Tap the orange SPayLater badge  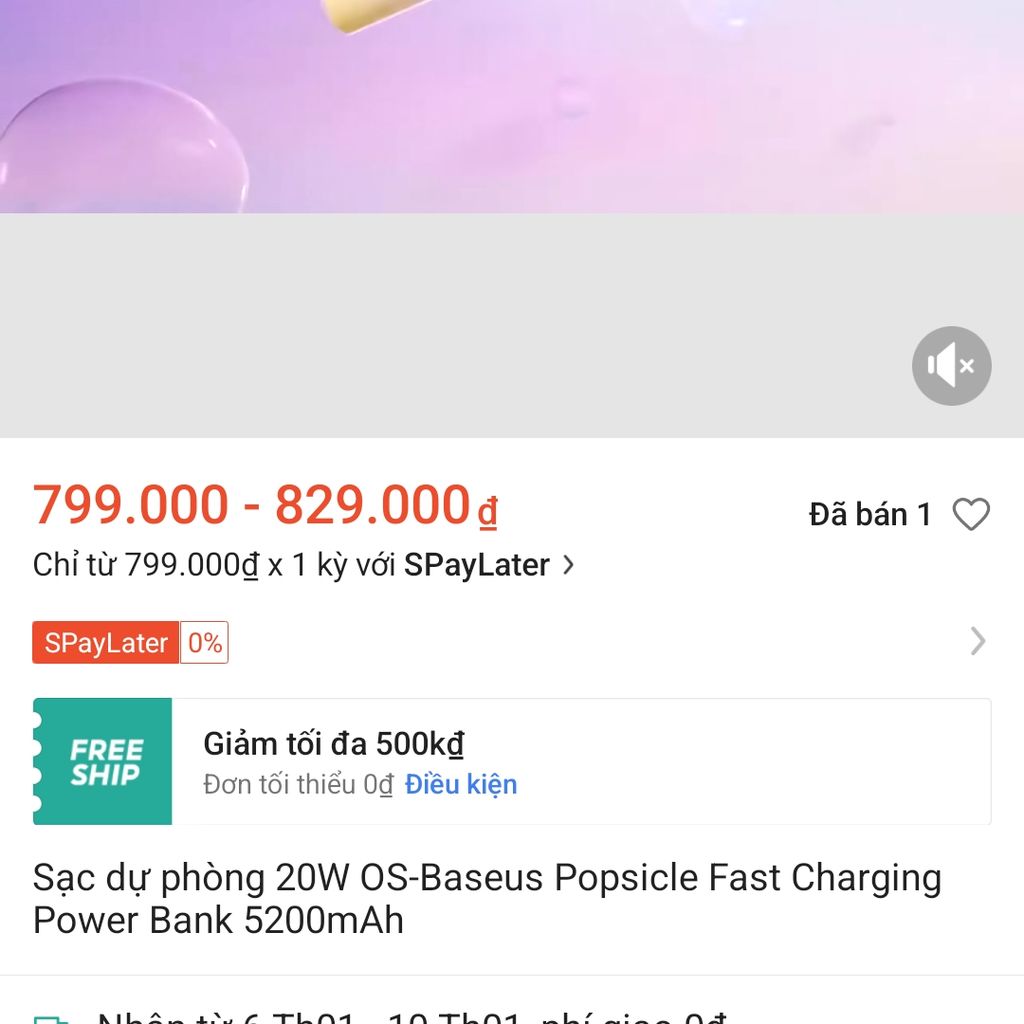pyautogui.click(x=106, y=643)
